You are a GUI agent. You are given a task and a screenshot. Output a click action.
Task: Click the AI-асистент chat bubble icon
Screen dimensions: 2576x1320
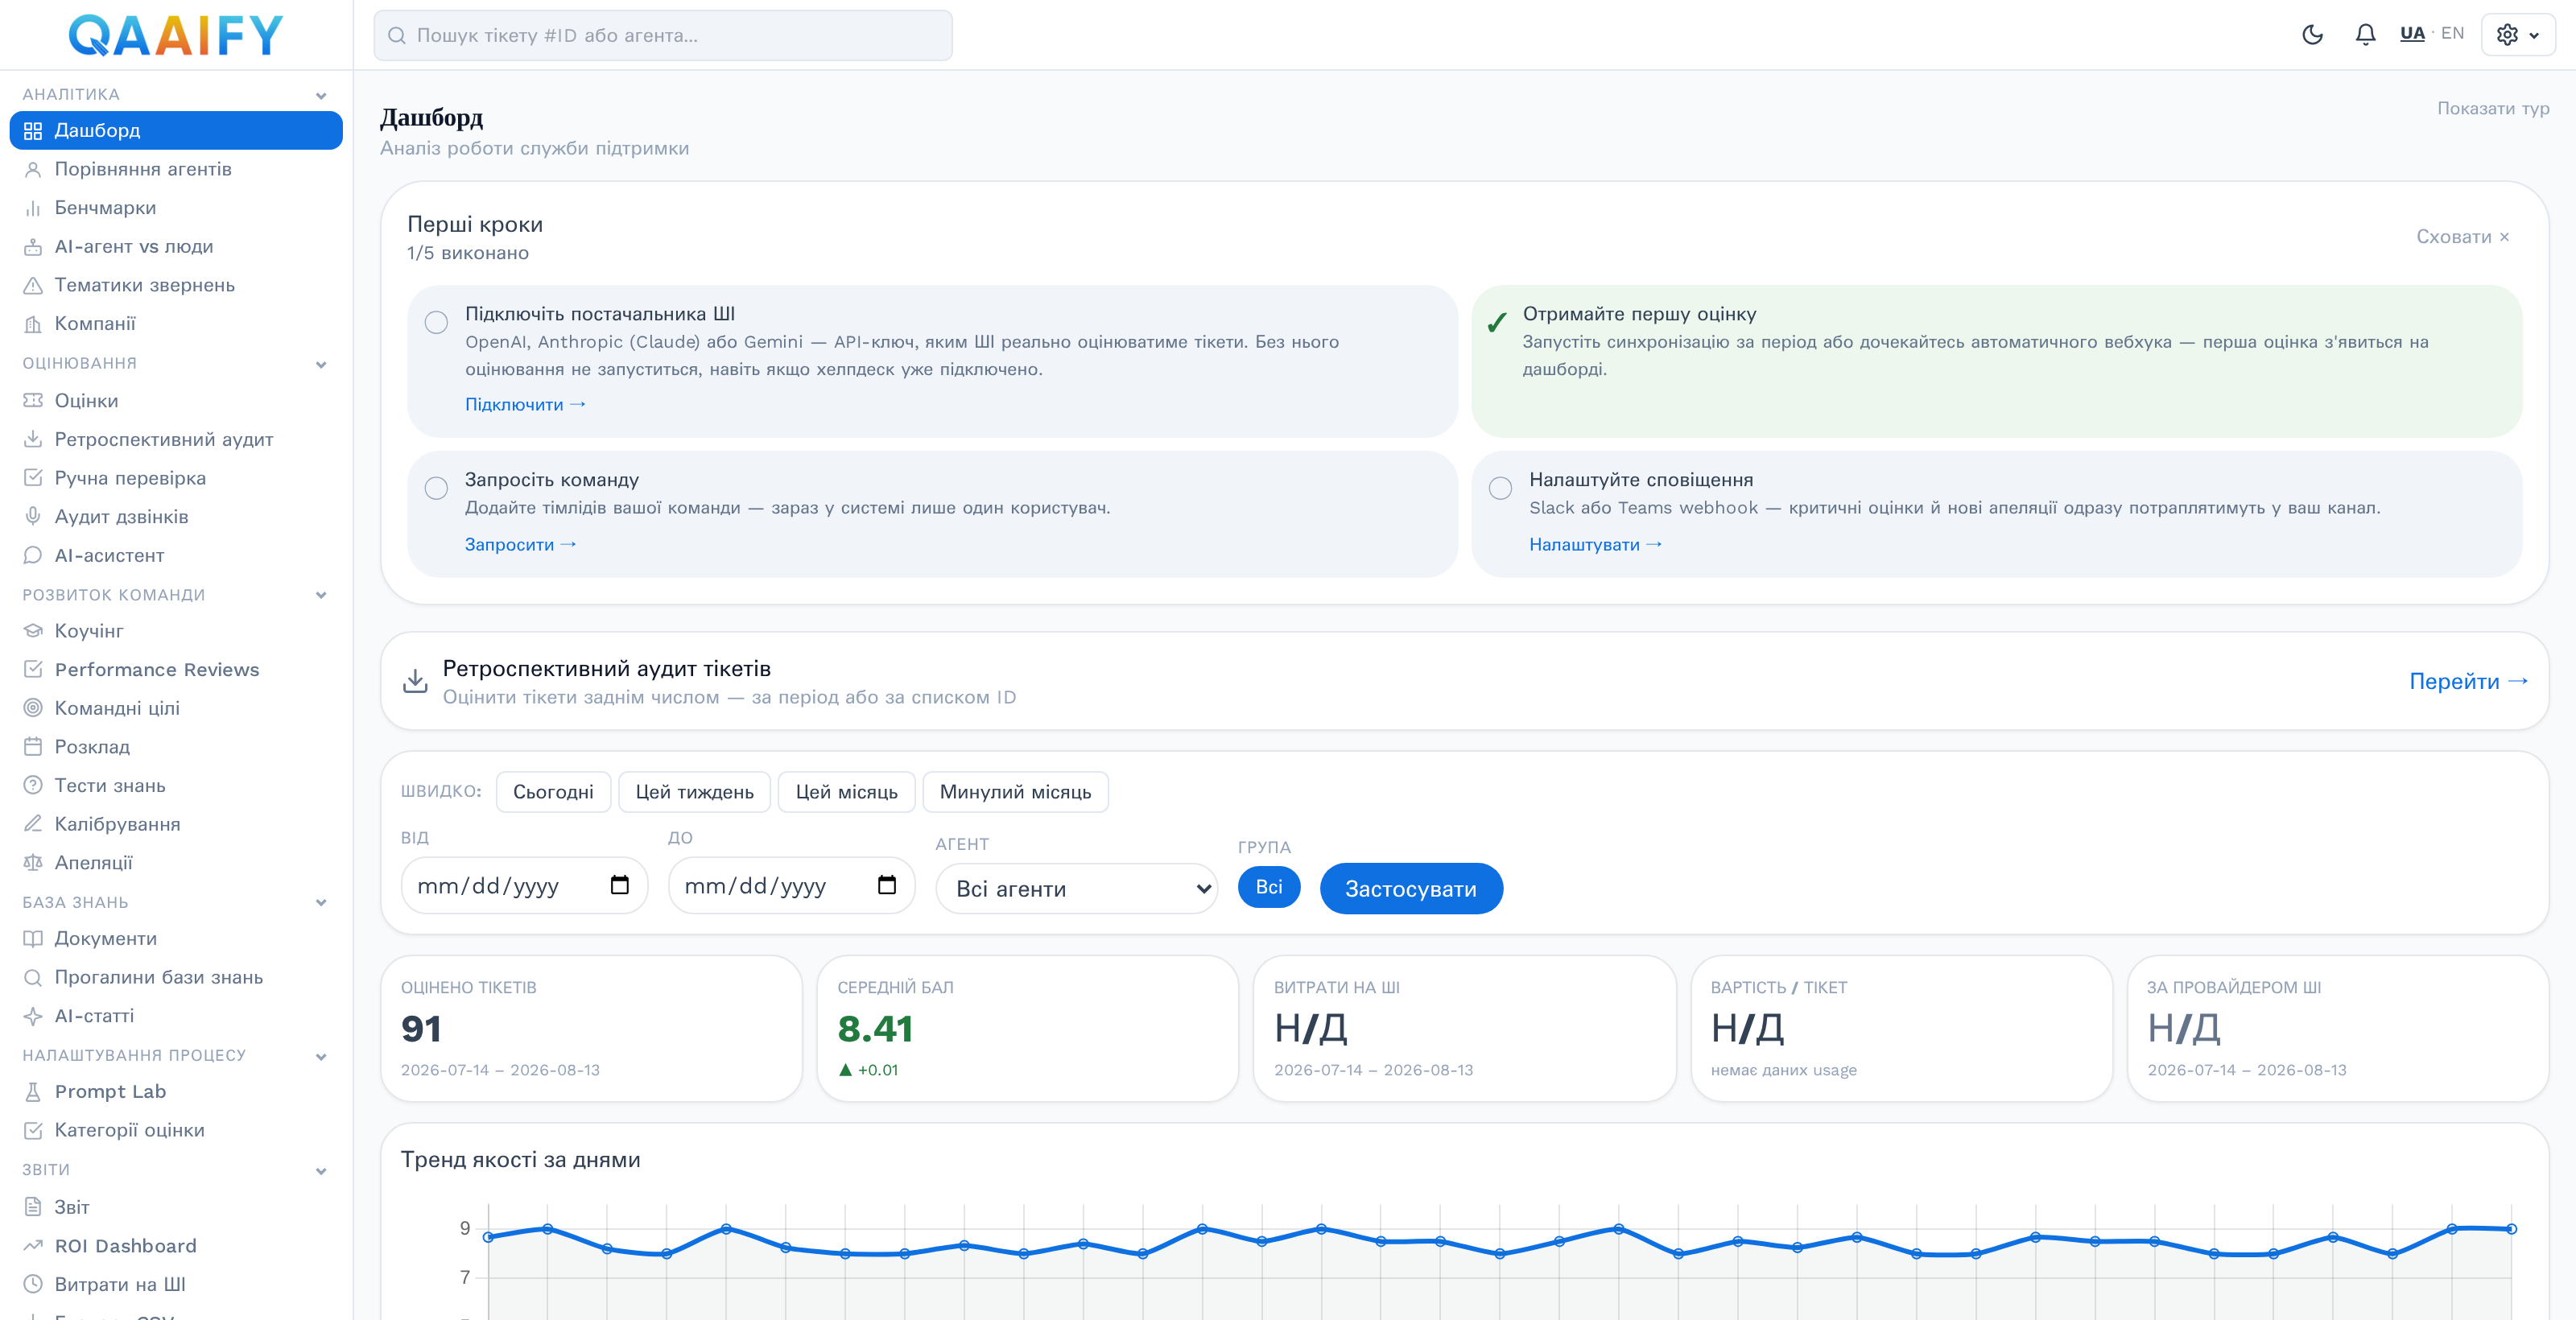33,555
